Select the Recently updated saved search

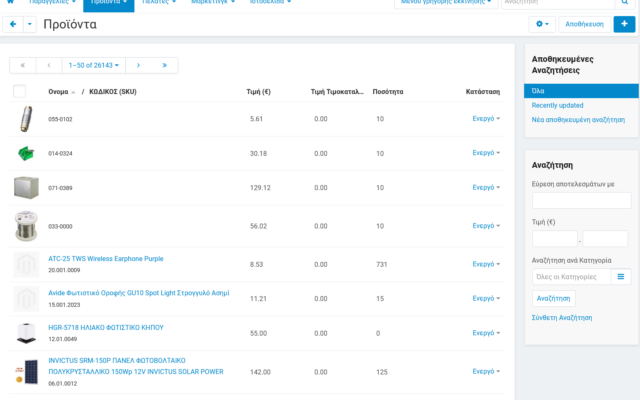click(x=557, y=105)
